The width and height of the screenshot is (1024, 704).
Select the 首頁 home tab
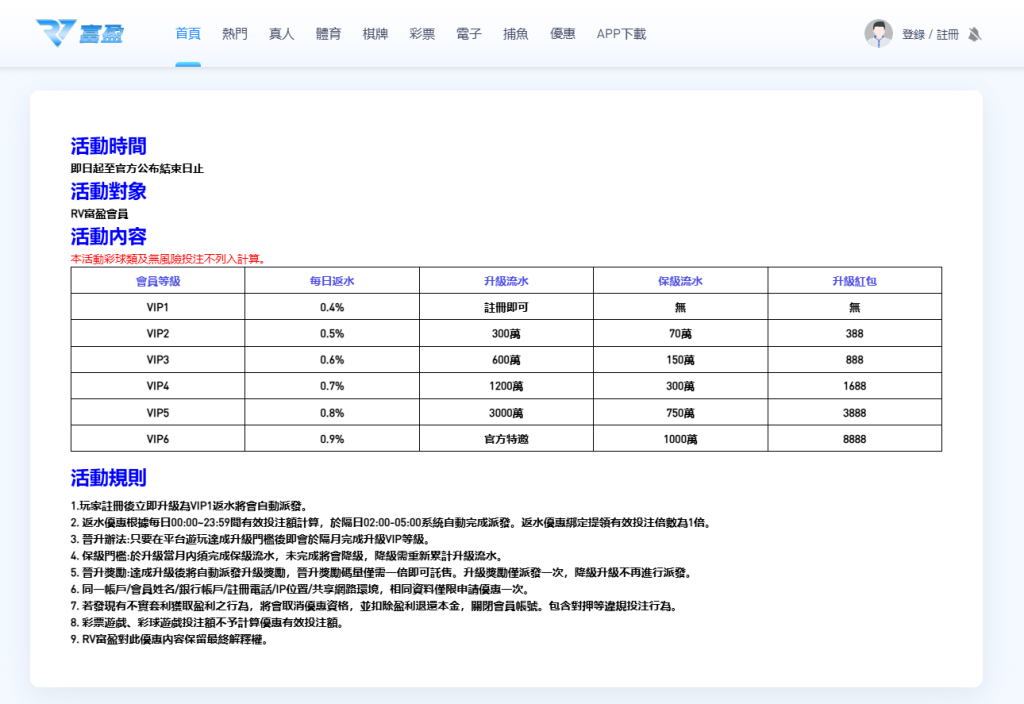point(186,32)
